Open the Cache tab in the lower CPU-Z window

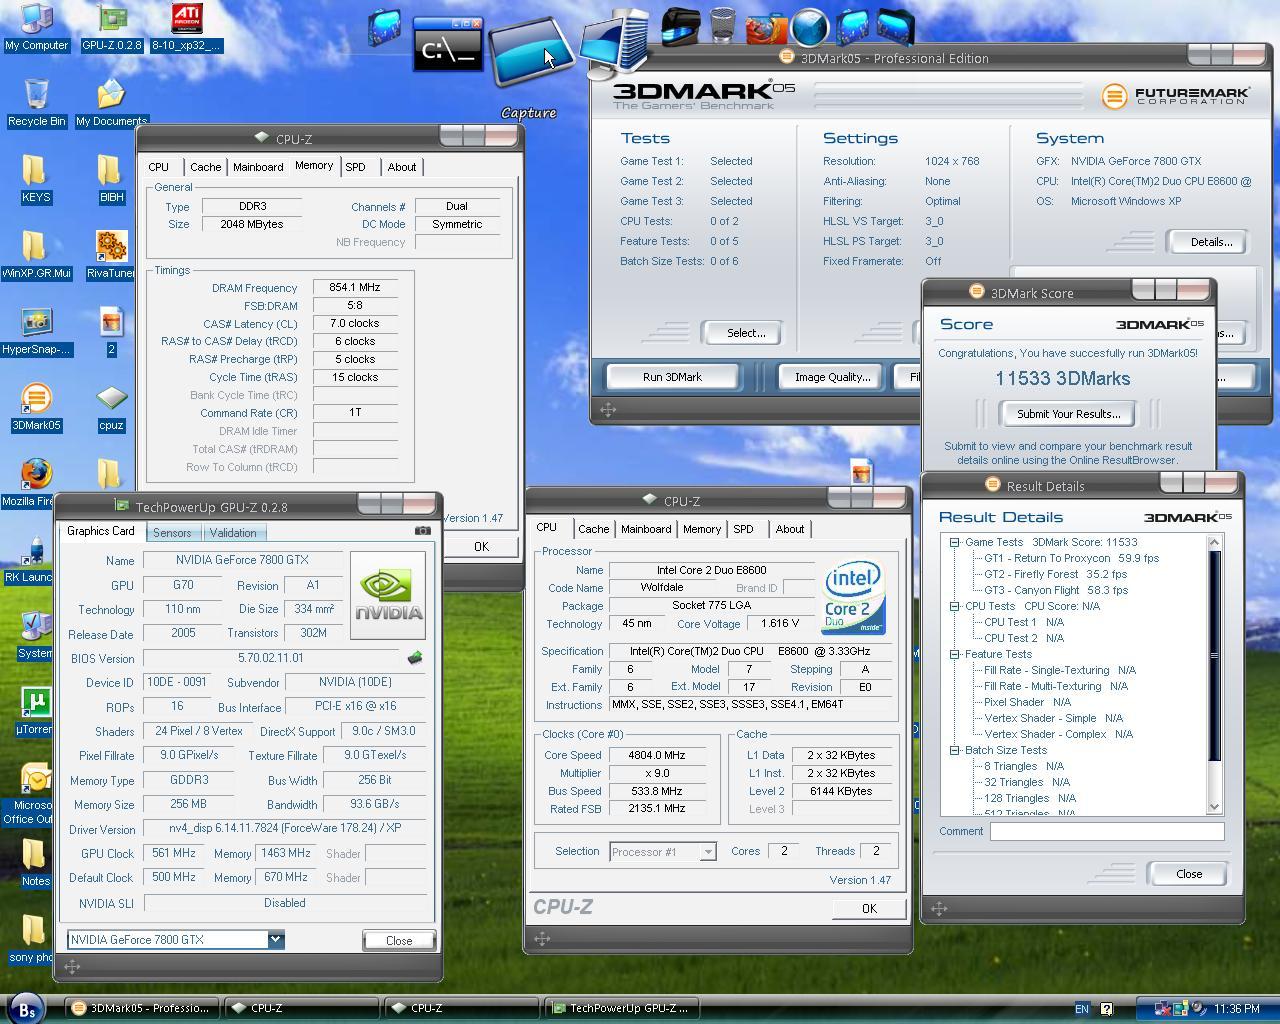(x=593, y=529)
